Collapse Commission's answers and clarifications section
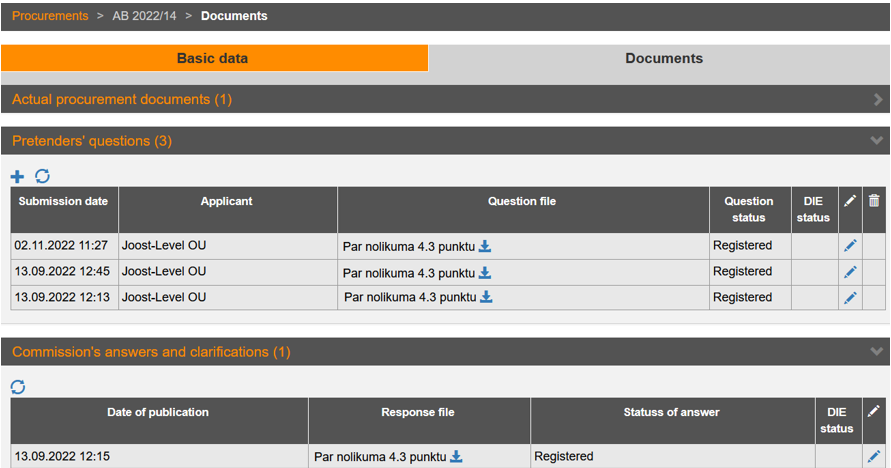891x468 pixels. click(x=877, y=352)
